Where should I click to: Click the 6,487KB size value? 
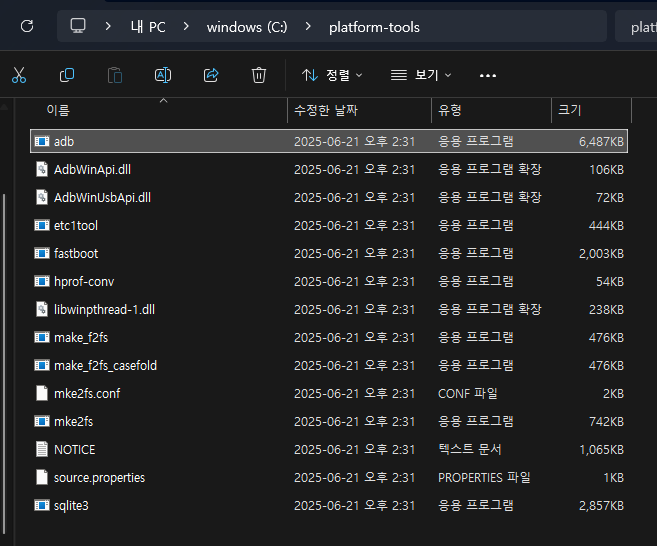pos(601,142)
